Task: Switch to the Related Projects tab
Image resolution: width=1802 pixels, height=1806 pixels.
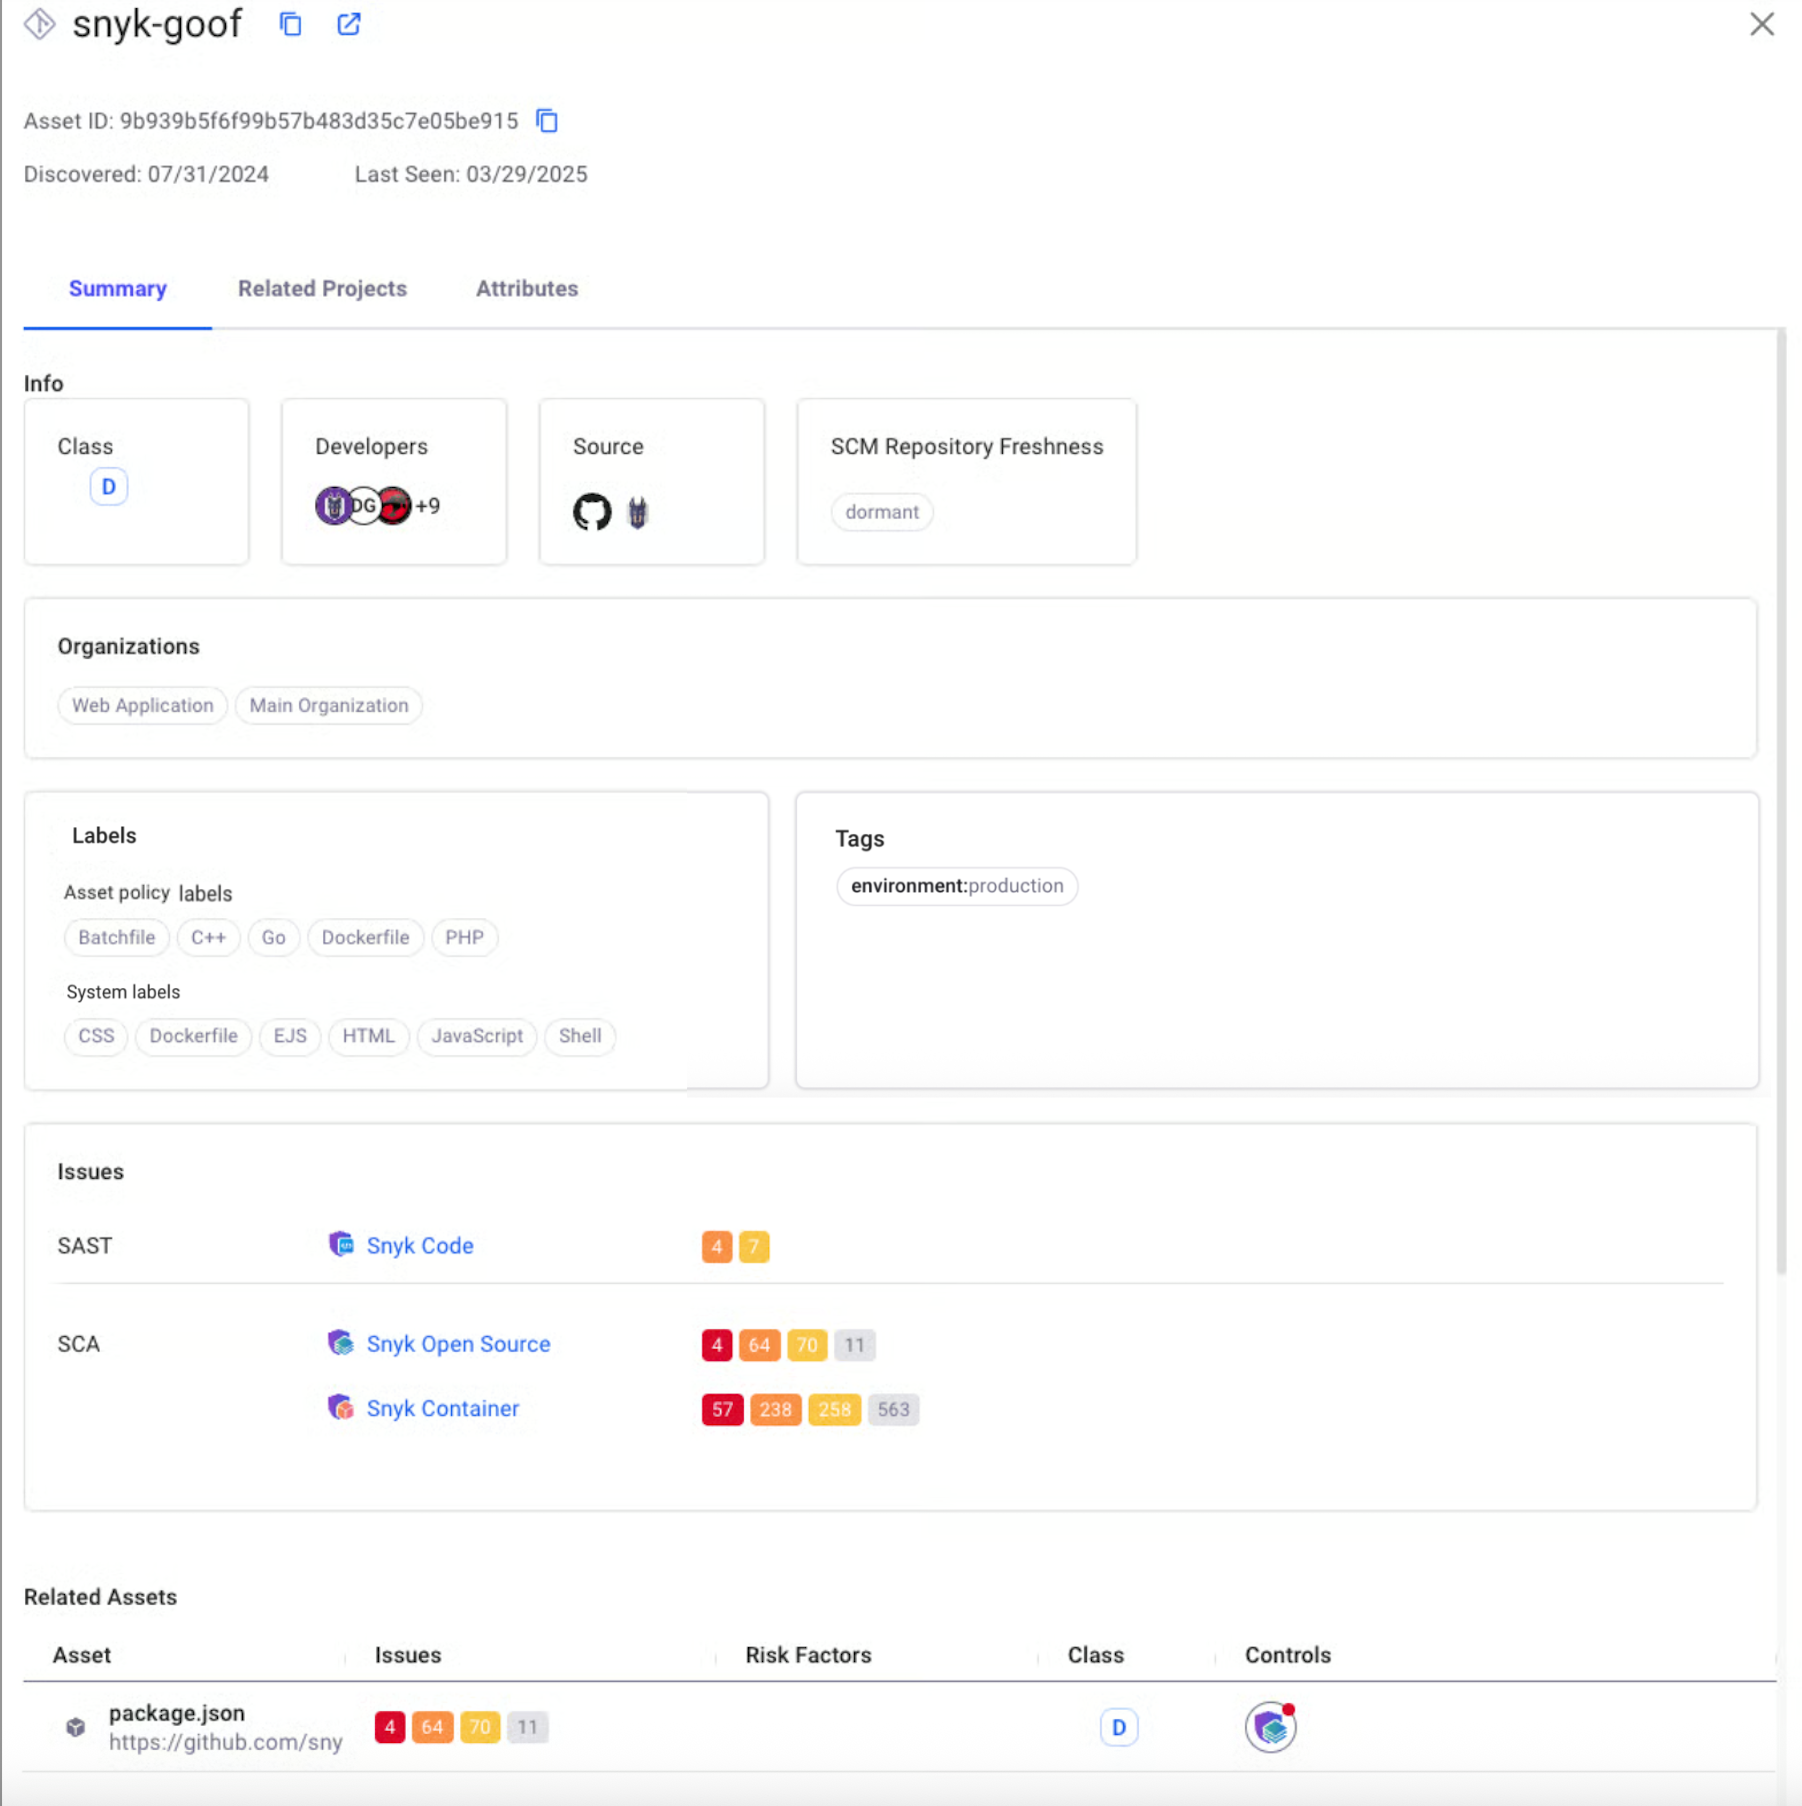Action: pos(322,289)
